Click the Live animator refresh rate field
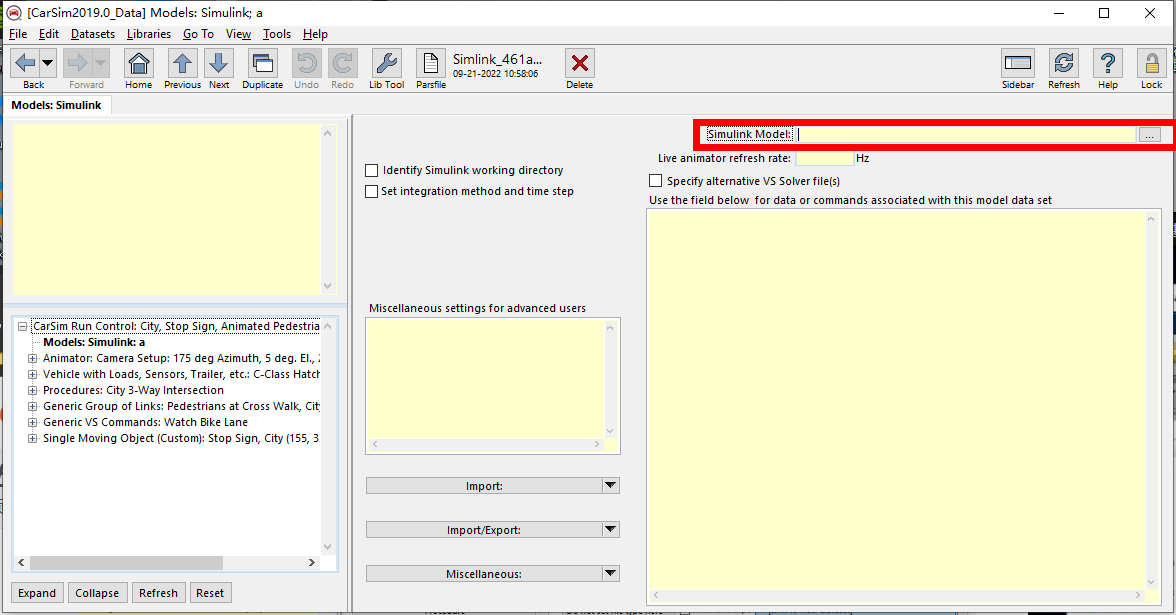 824,158
